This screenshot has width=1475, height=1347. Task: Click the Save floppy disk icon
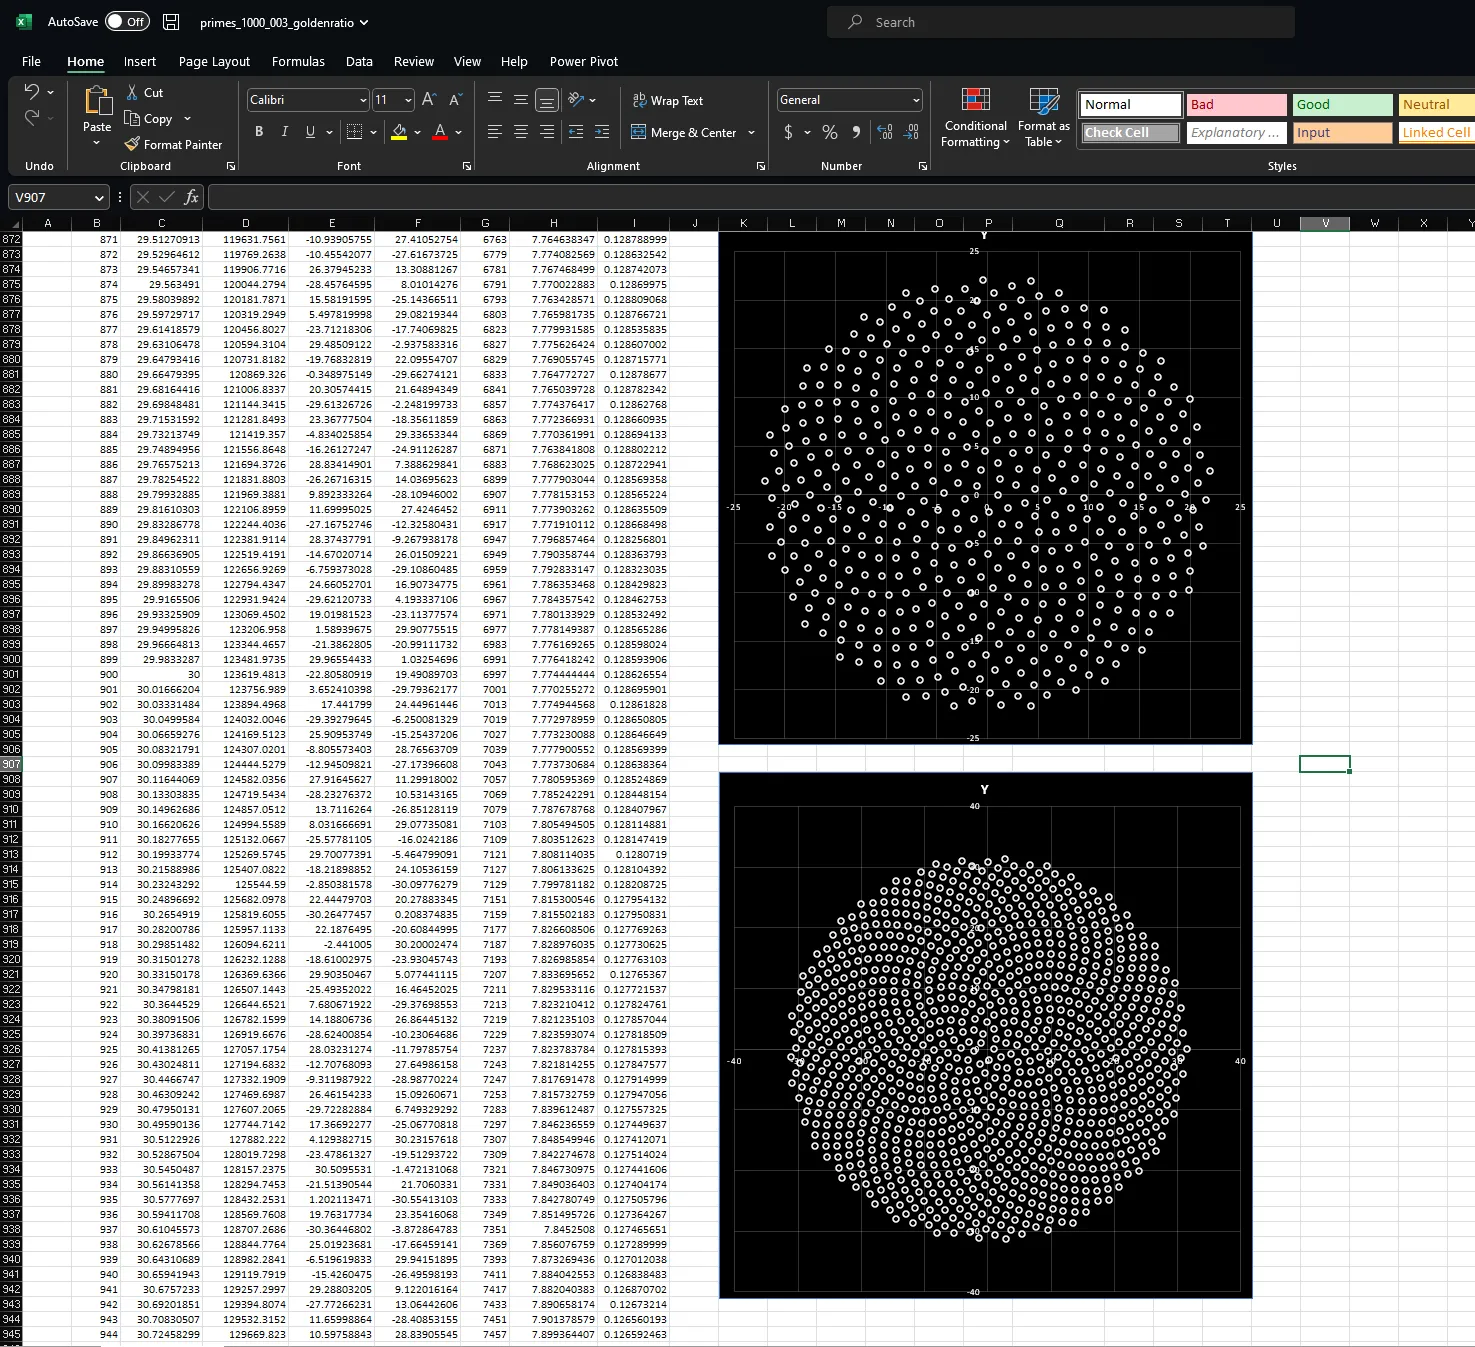[171, 22]
